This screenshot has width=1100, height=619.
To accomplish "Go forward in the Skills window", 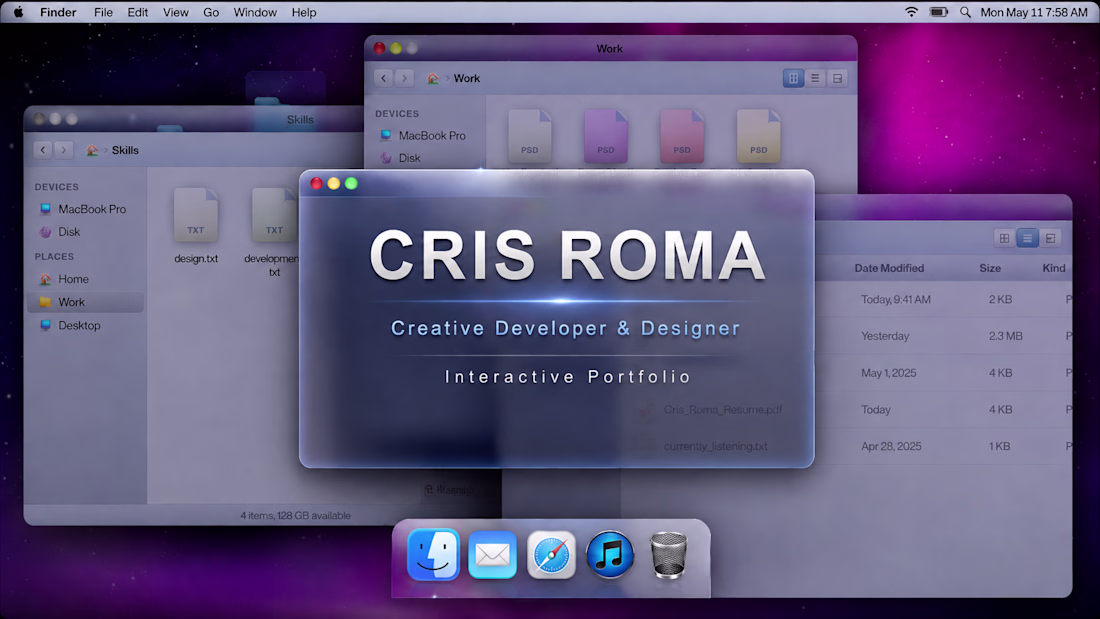I will [x=64, y=149].
